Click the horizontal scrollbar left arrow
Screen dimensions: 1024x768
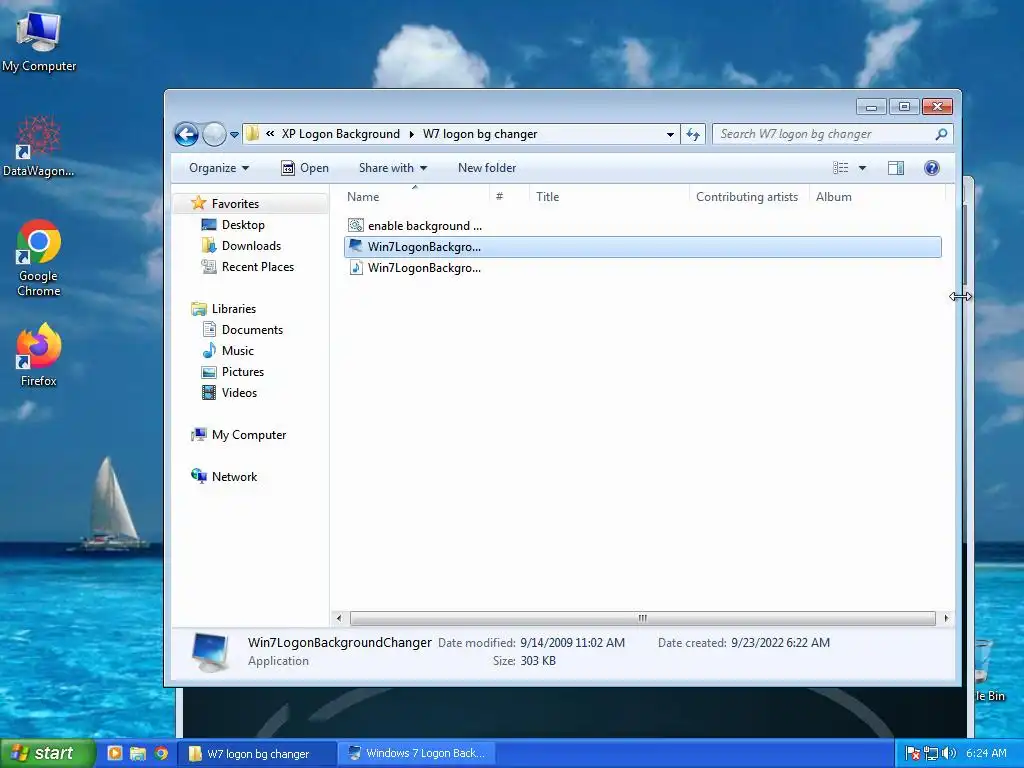338,618
